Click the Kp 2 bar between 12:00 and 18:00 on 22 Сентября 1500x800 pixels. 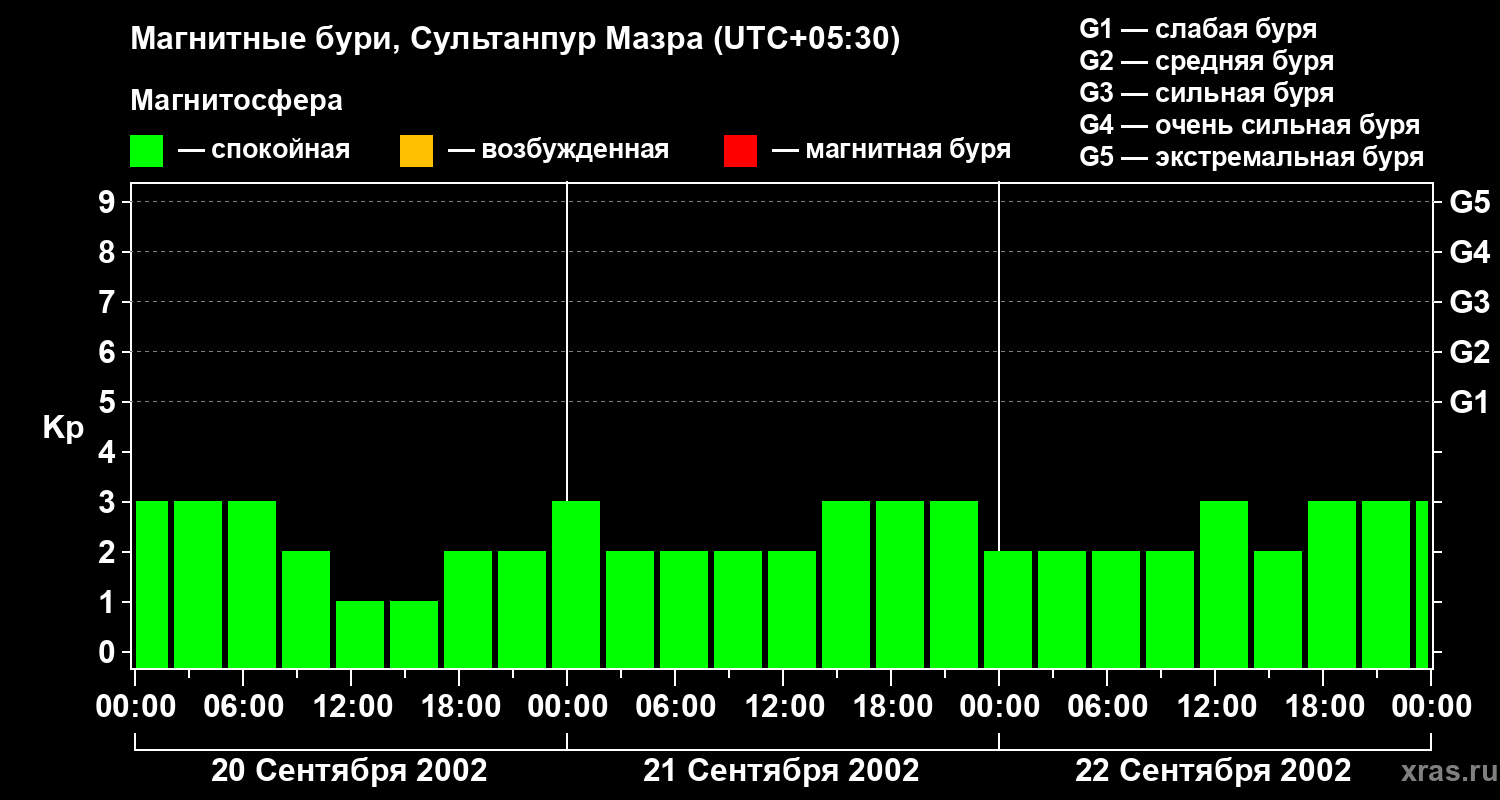[x=1278, y=609]
